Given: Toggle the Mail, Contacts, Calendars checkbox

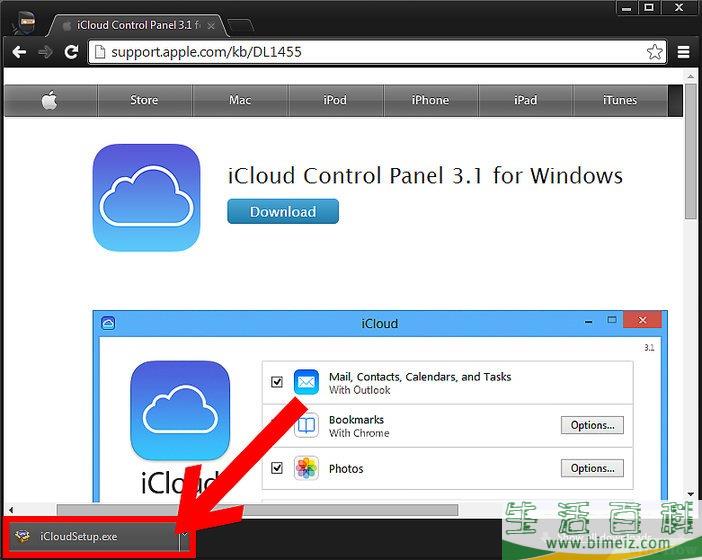Looking at the screenshot, I should click(x=277, y=382).
